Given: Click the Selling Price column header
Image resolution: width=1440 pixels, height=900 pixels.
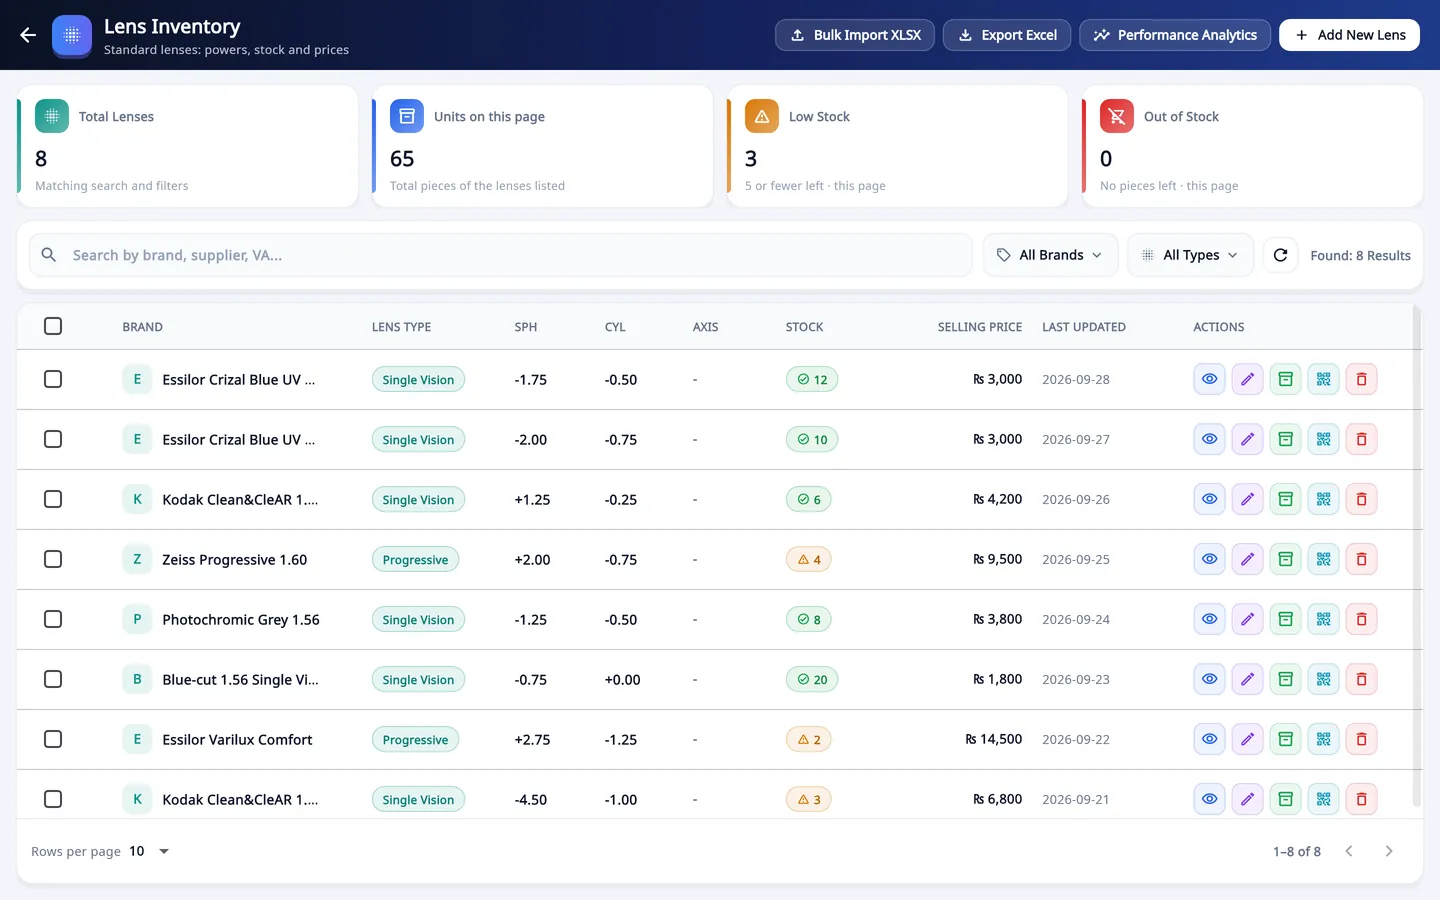Looking at the screenshot, I should point(980,327).
